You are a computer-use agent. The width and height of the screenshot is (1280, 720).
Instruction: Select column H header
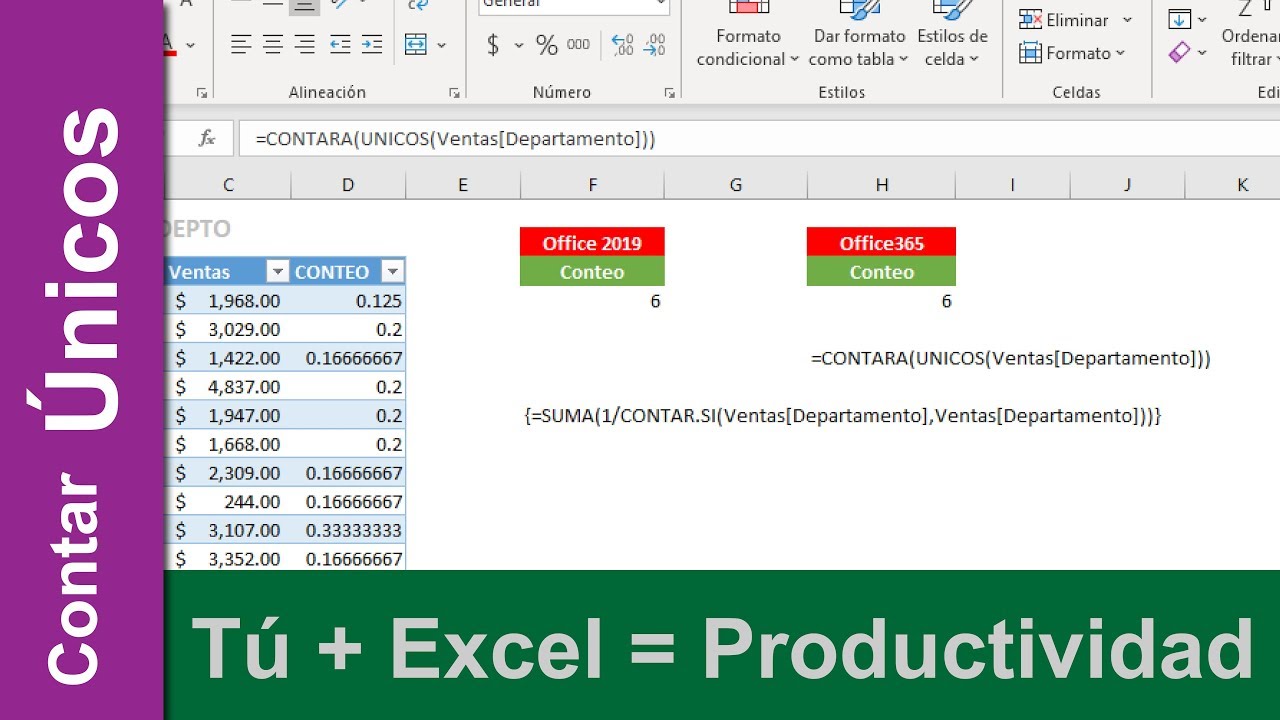[x=881, y=184]
